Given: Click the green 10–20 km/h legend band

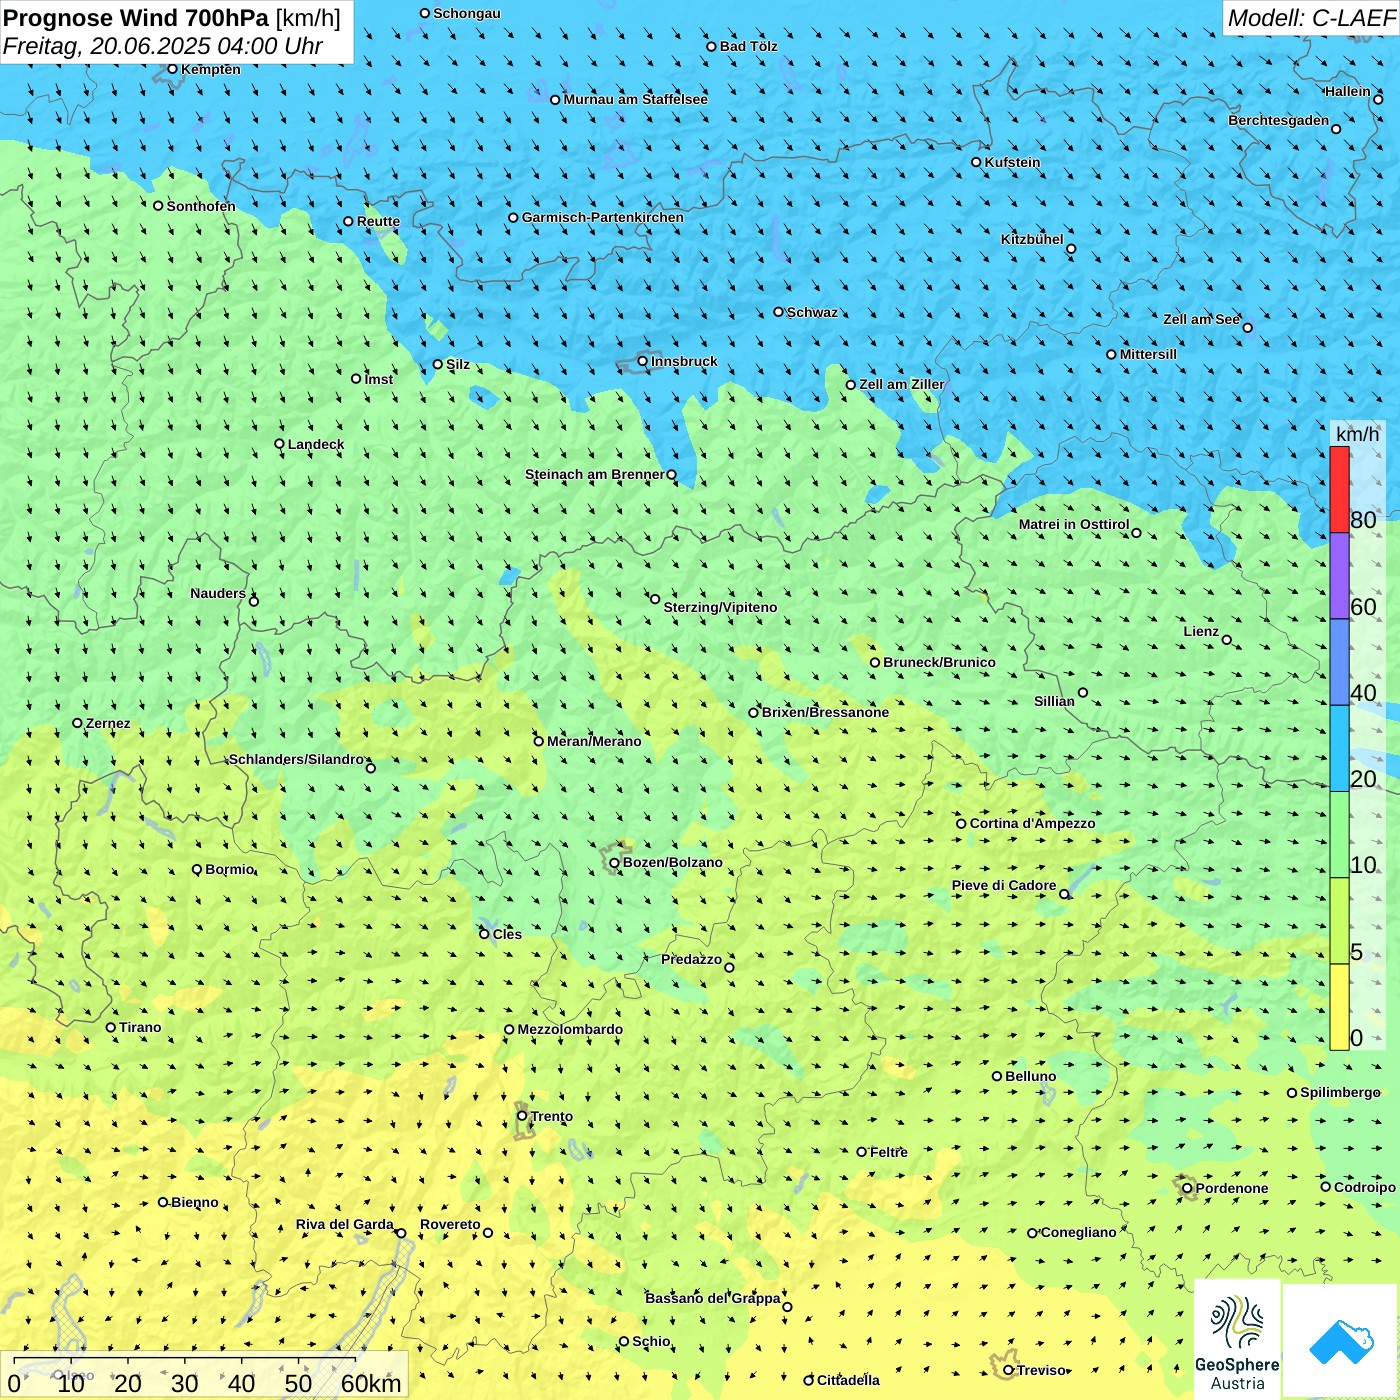Looking at the screenshot, I should pos(1339,834).
